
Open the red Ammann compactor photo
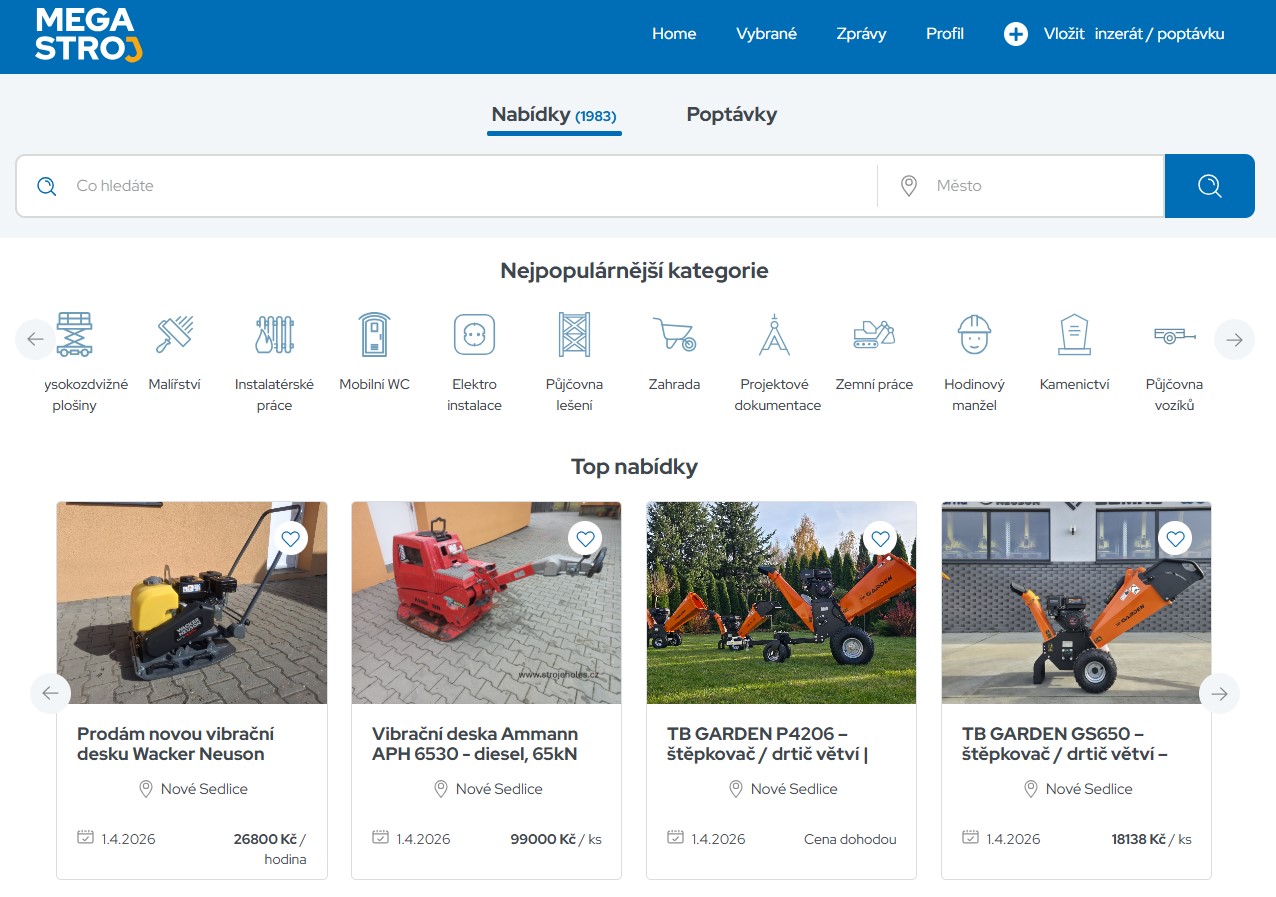click(486, 603)
